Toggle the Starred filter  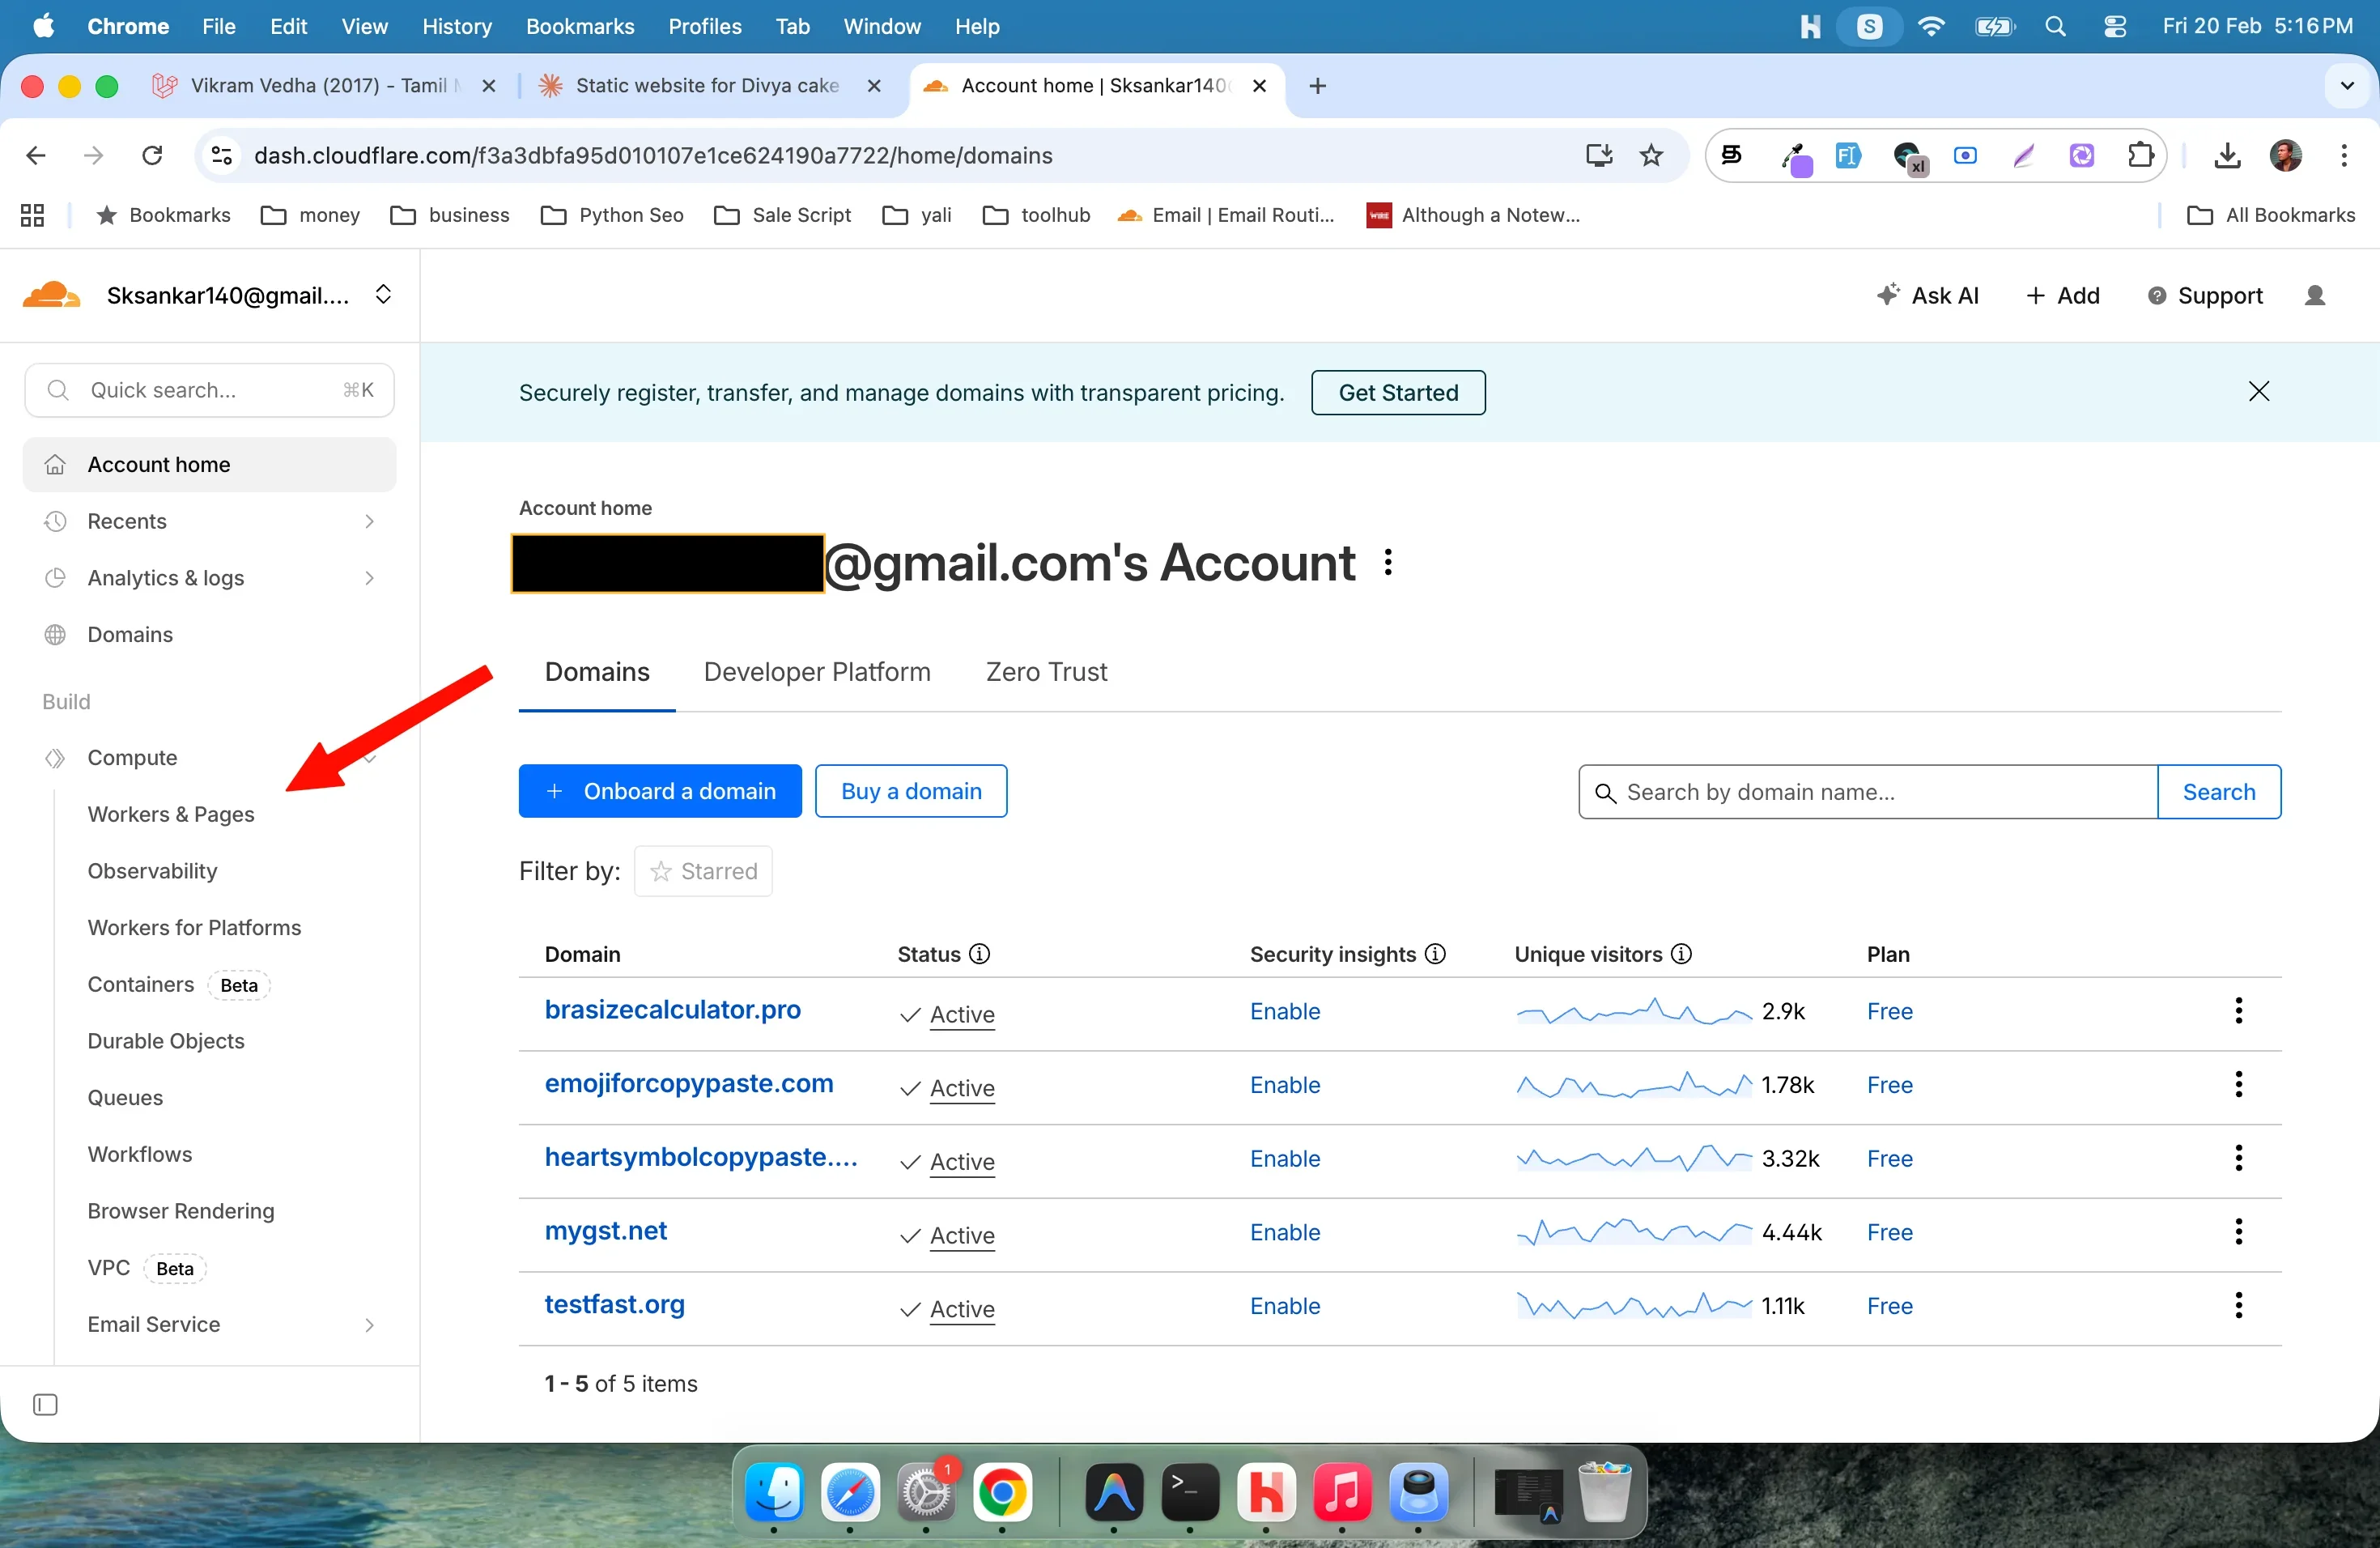(703, 871)
